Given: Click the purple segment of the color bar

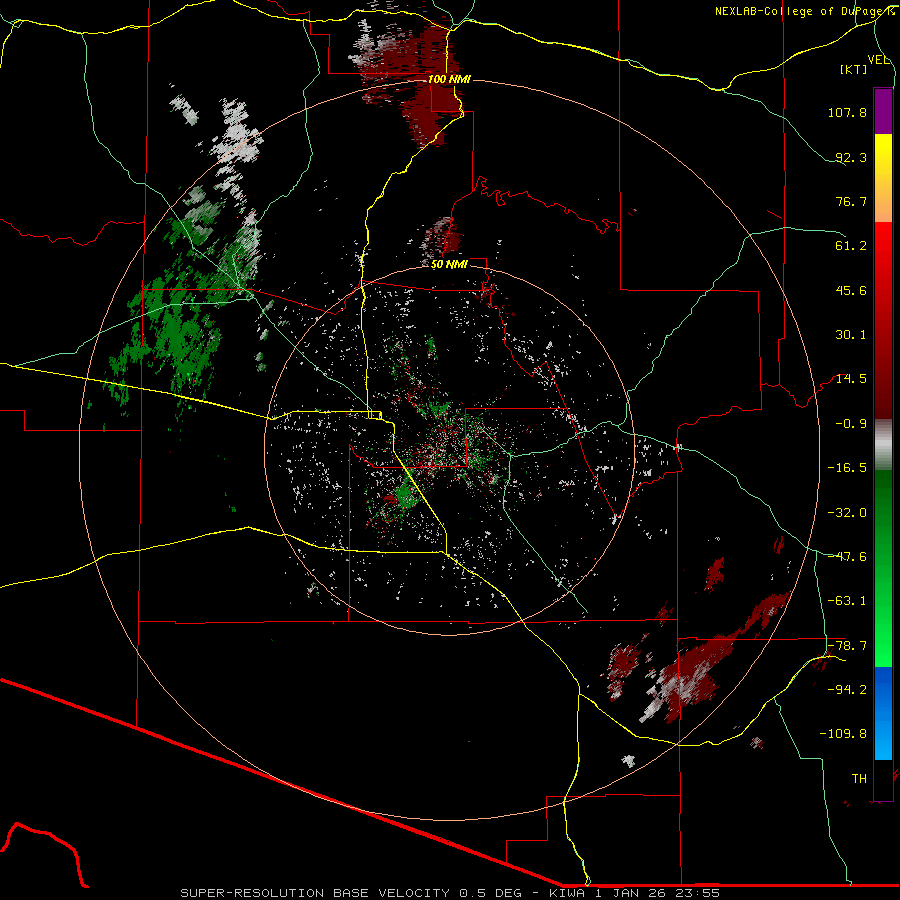Looking at the screenshot, I should coord(883,111).
